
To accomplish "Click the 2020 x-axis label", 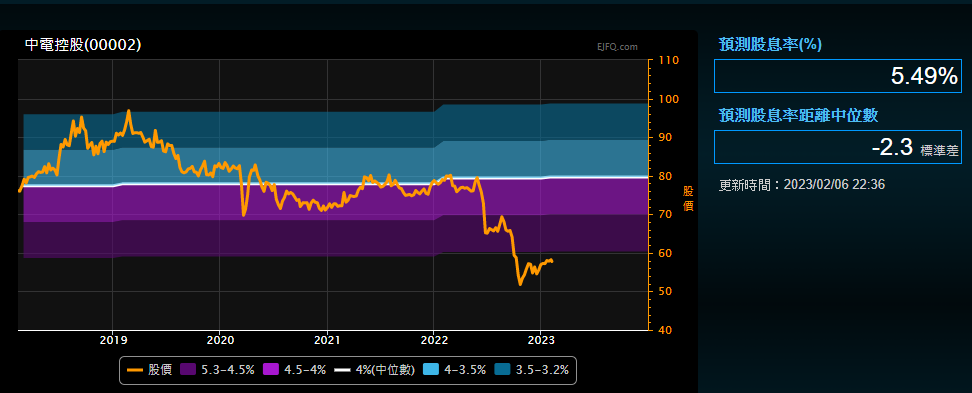I will (x=219, y=340).
